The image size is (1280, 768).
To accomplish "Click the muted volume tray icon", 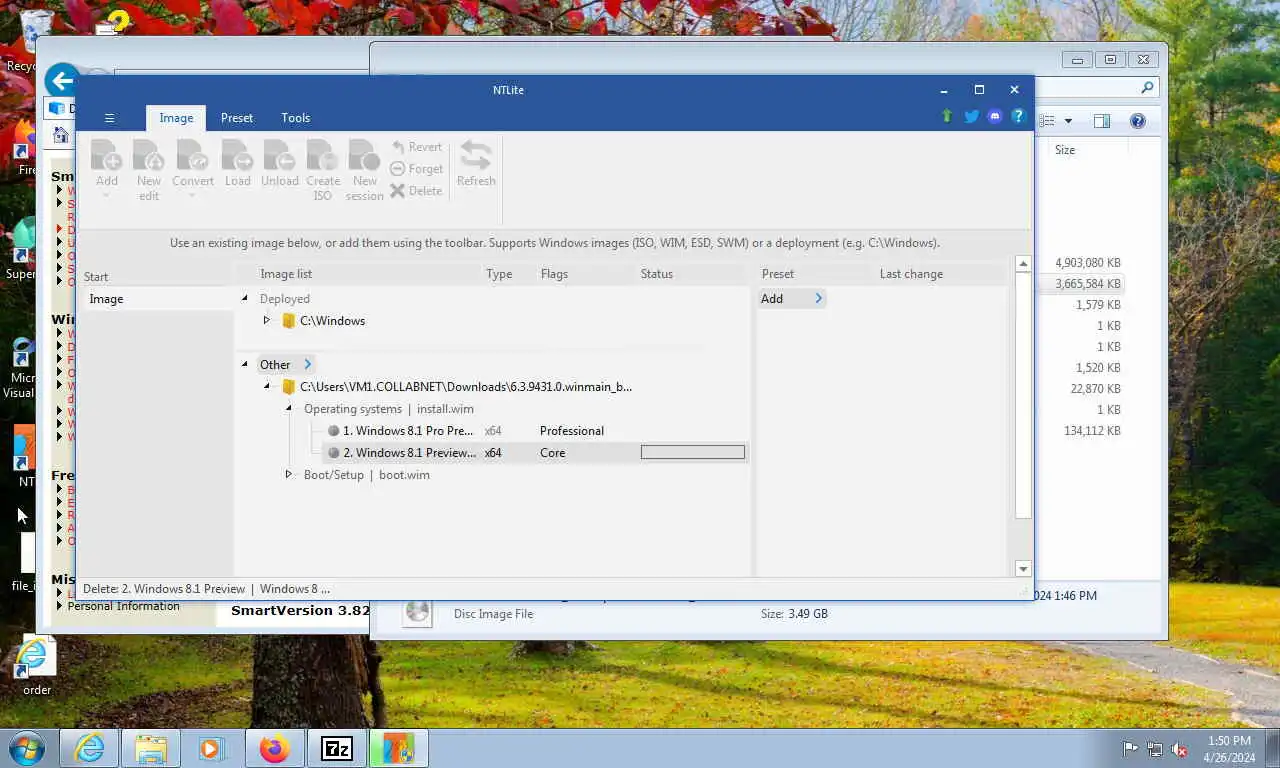I will (x=1180, y=749).
